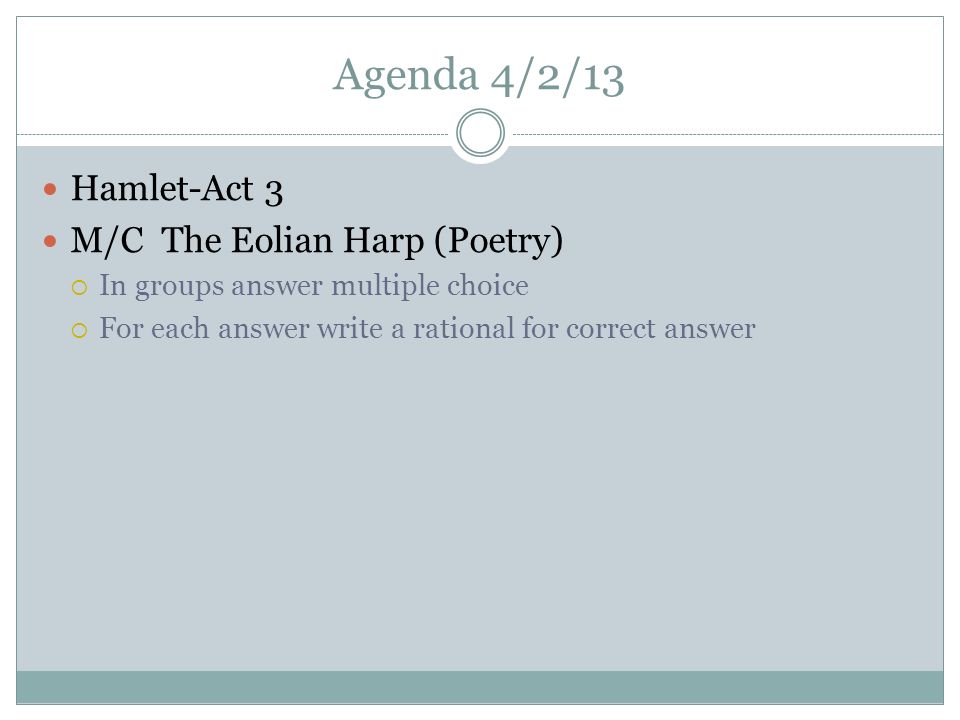Click the date 4/2/13 in the title
Viewport: 960px width, 720px height.
click(557, 78)
